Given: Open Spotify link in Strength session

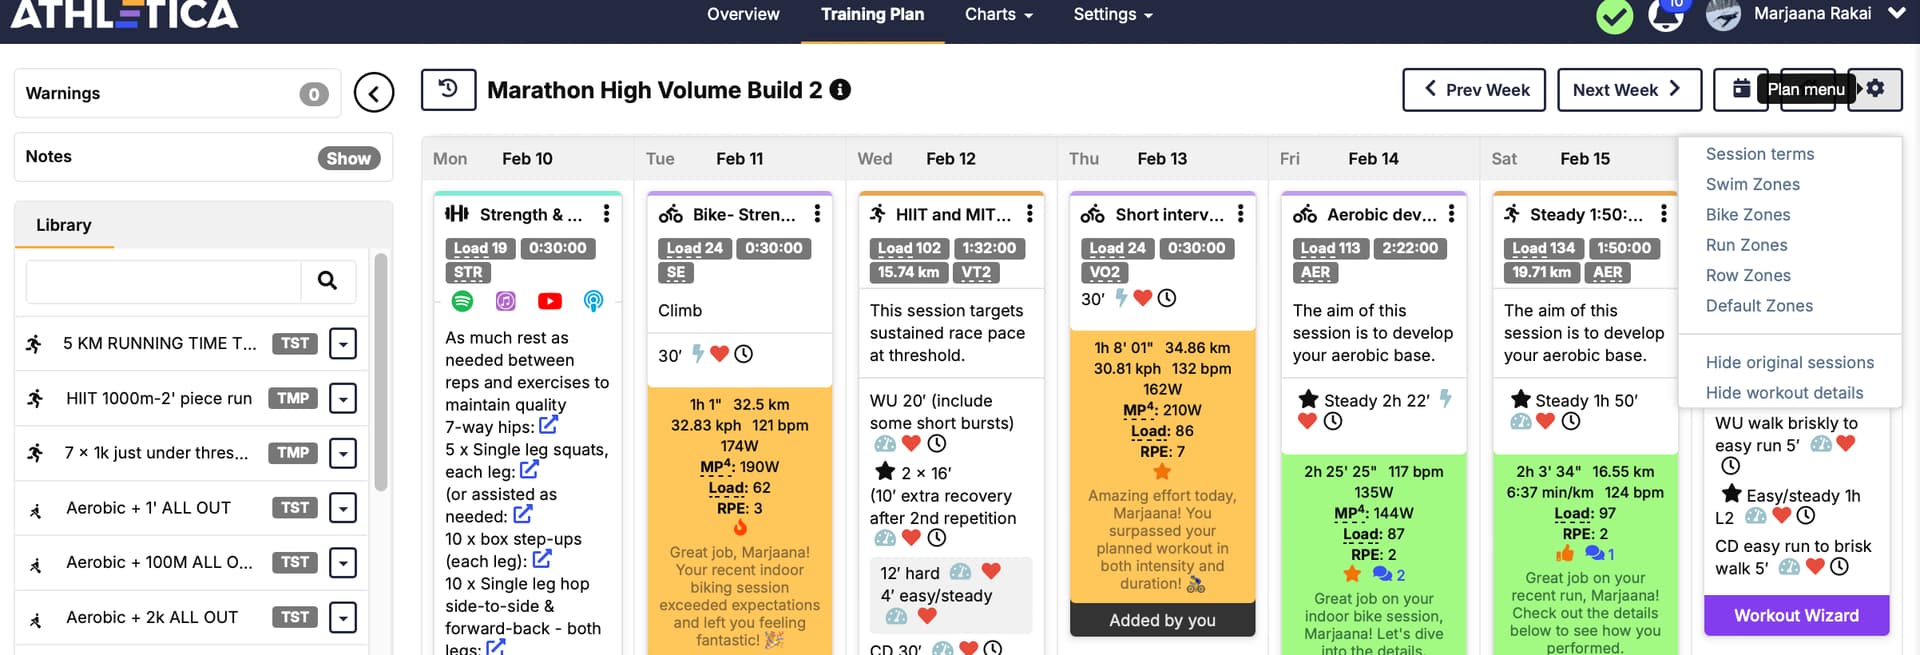Looking at the screenshot, I should click(x=462, y=301).
